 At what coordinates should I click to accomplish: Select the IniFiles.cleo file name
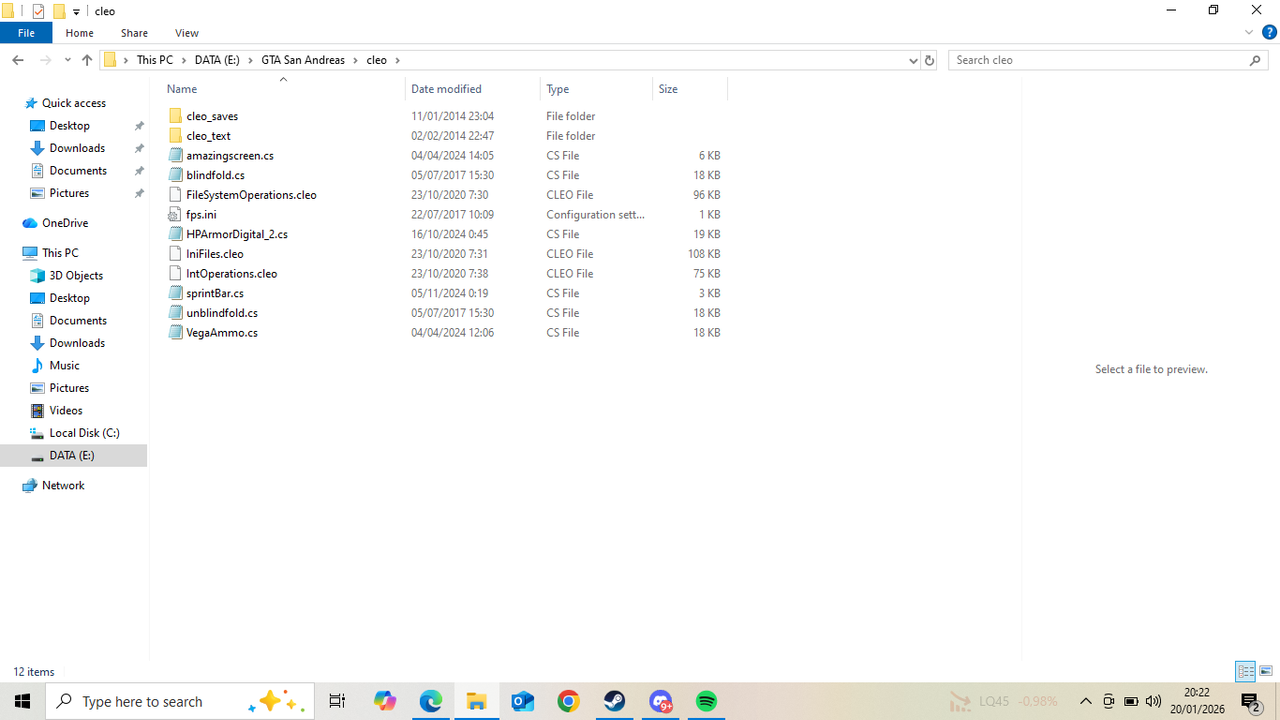[215, 254]
